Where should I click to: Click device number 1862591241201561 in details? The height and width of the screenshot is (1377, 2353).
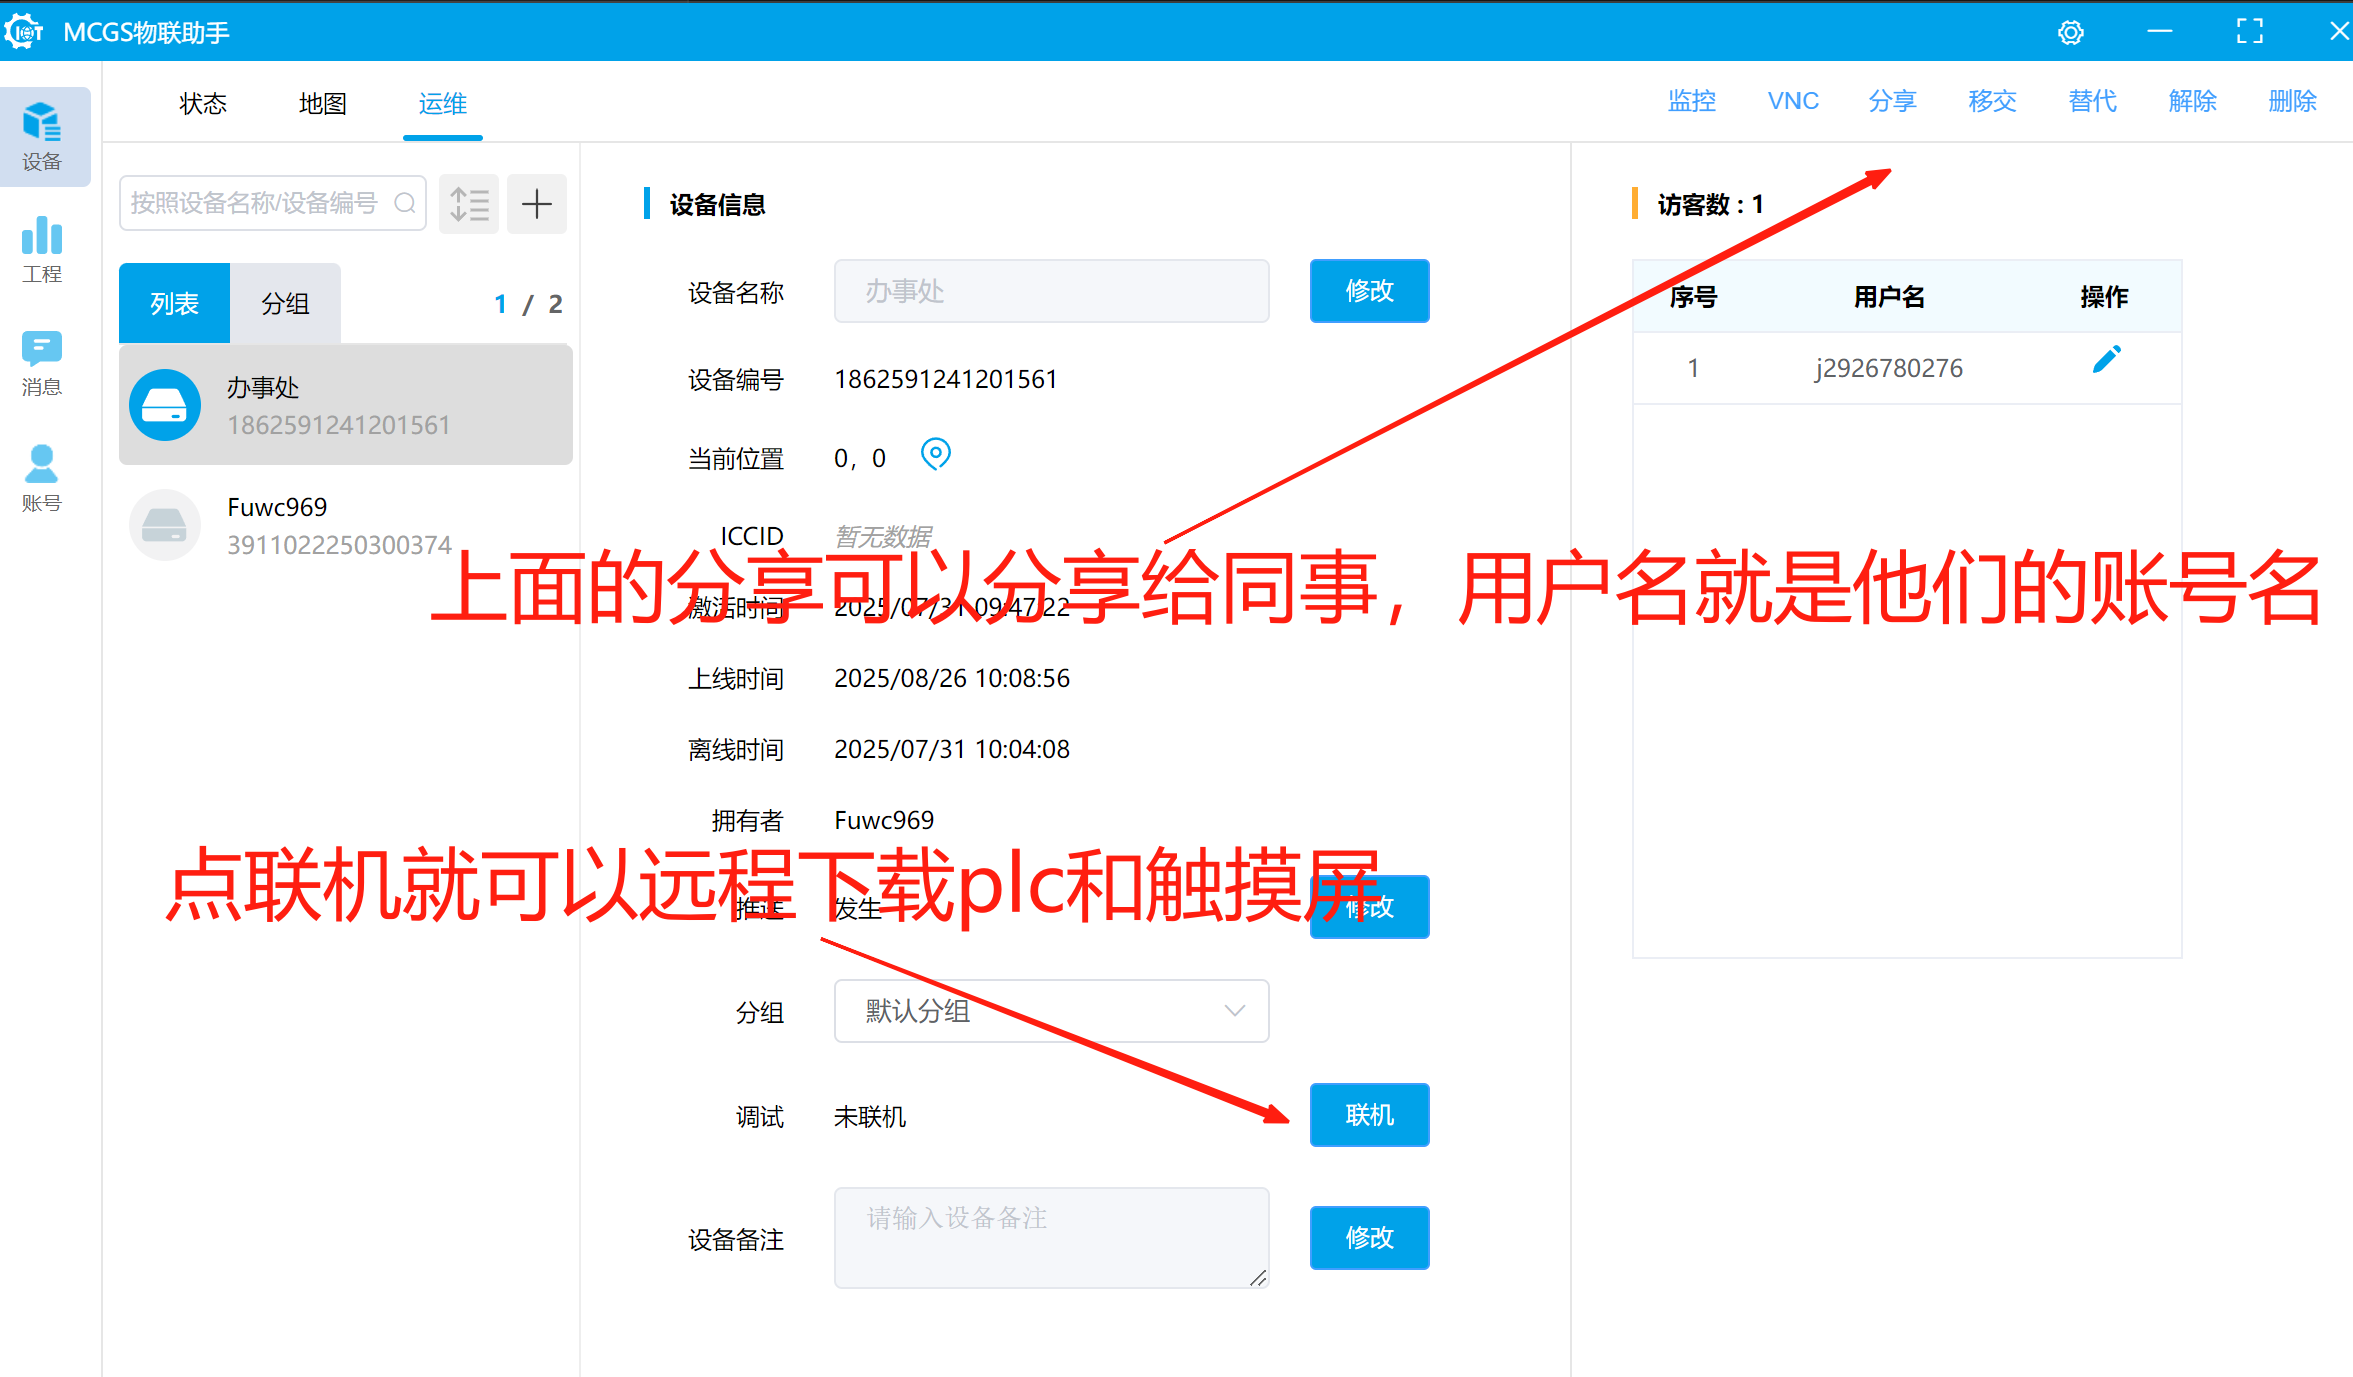(945, 380)
